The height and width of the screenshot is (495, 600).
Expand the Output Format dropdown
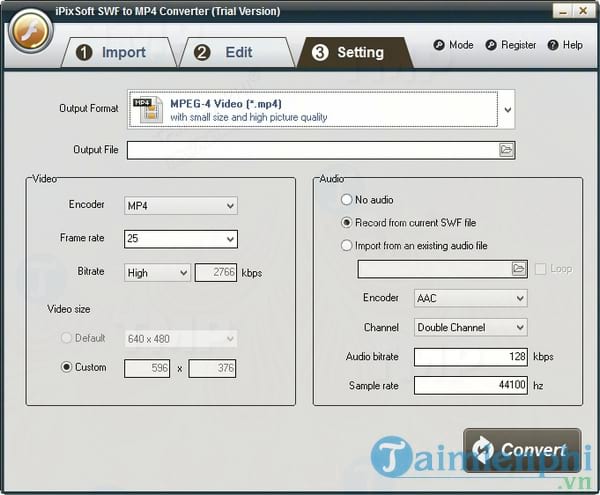point(507,110)
